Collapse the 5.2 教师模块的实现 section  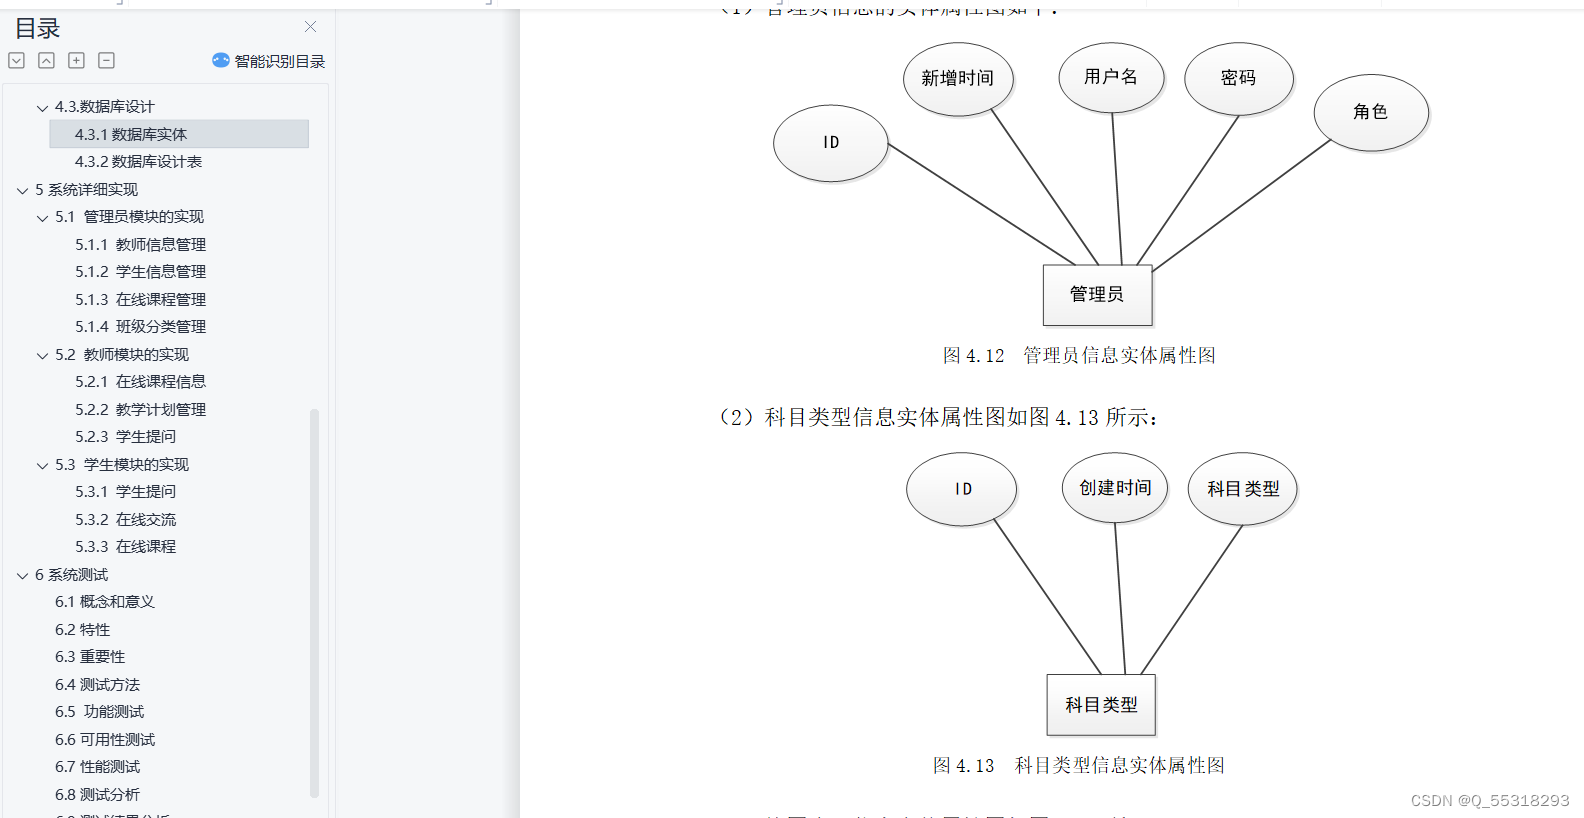tap(42, 355)
